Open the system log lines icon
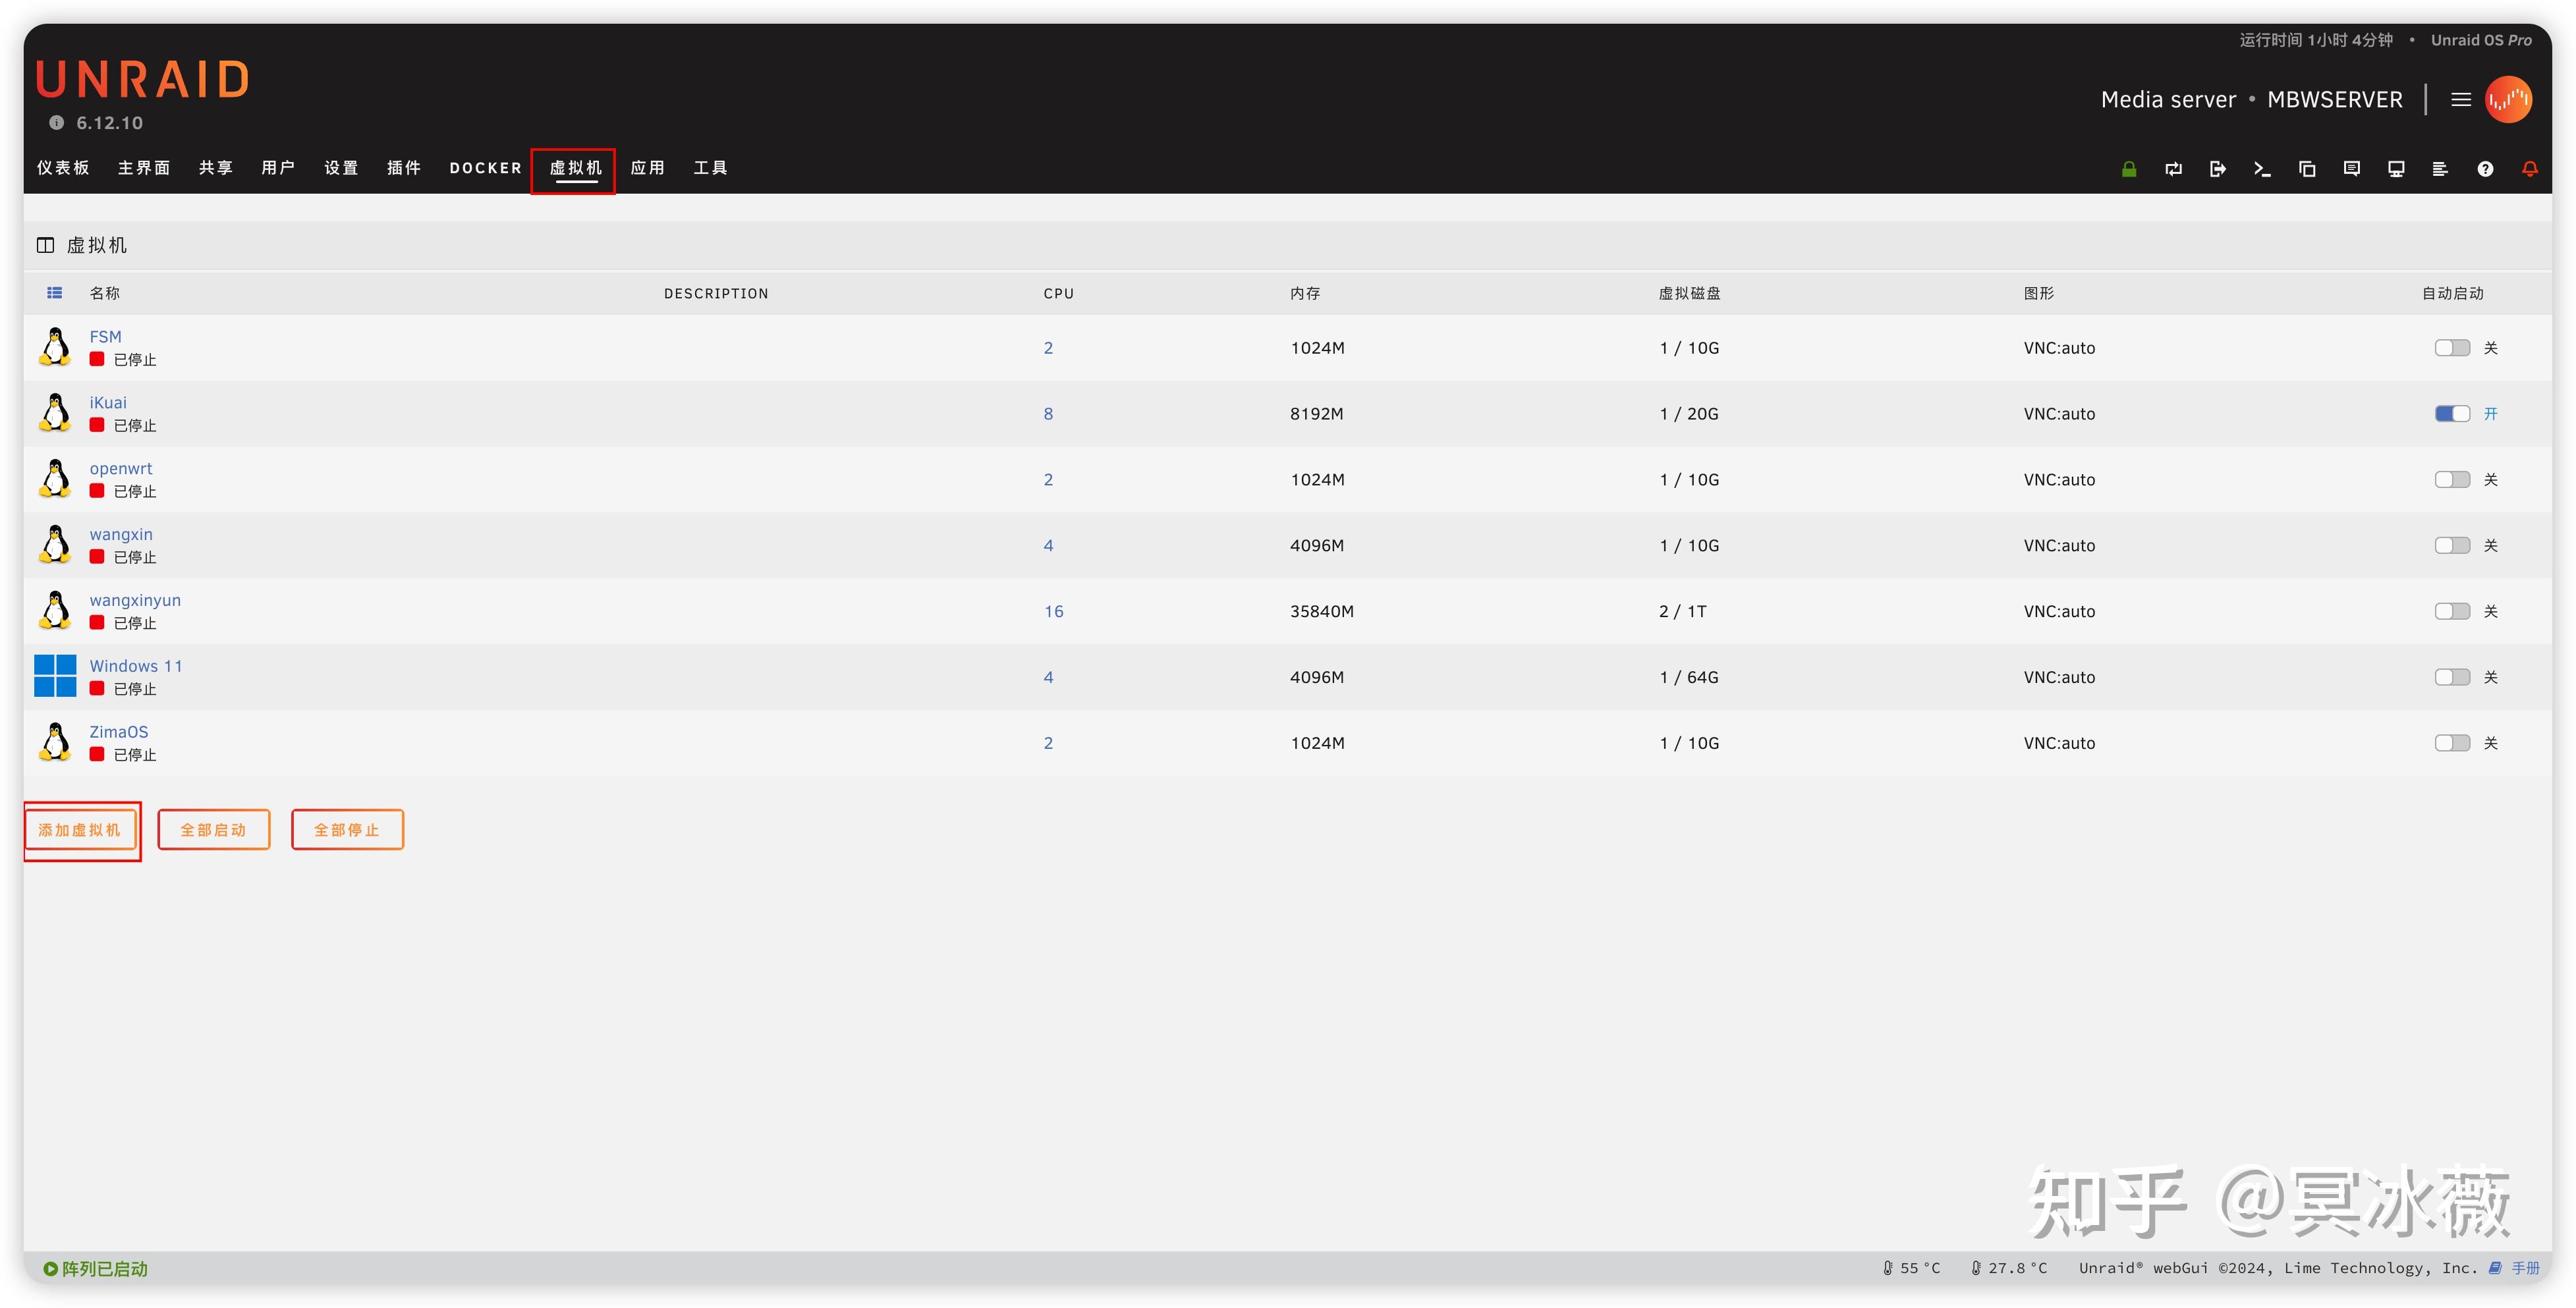2576x1308 pixels. tap(2440, 169)
